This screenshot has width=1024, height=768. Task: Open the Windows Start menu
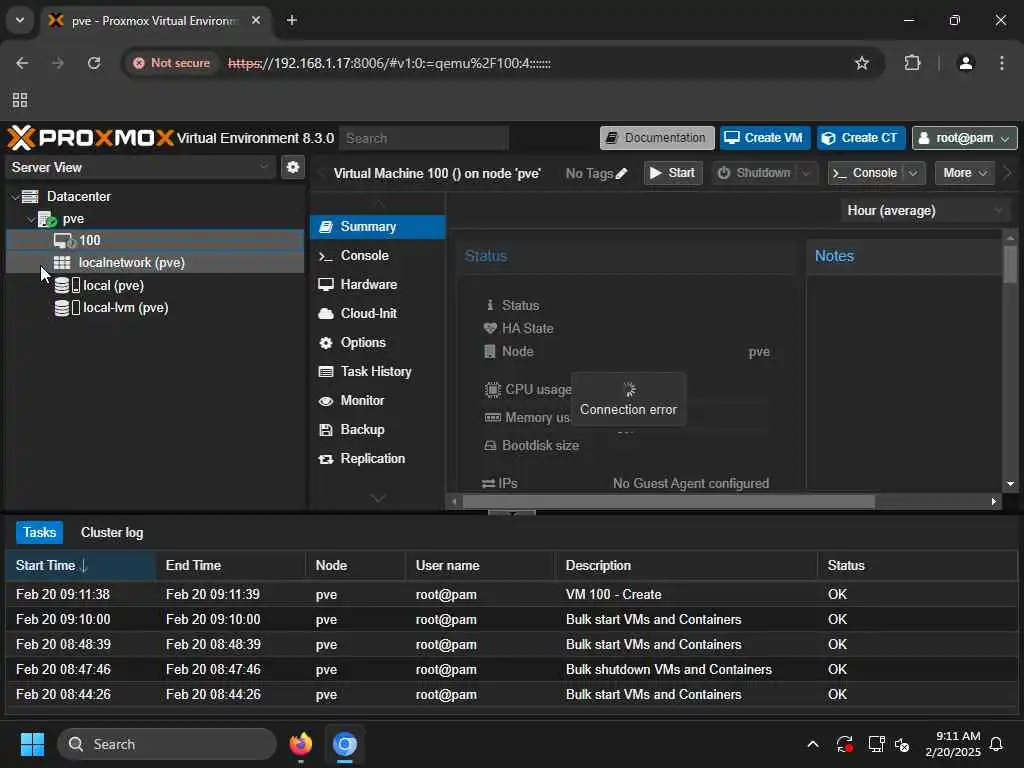pos(32,744)
